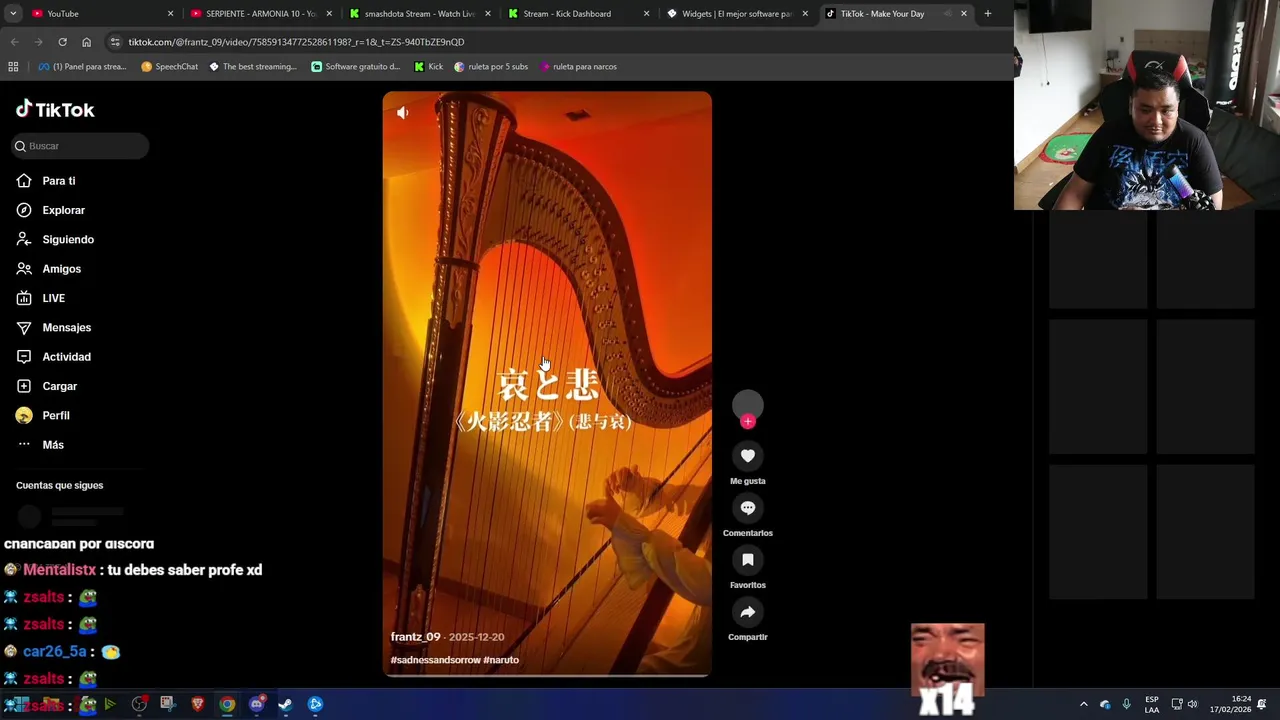Switch to smashdota Stream tab
Screen dimensions: 1280x720
(419, 14)
